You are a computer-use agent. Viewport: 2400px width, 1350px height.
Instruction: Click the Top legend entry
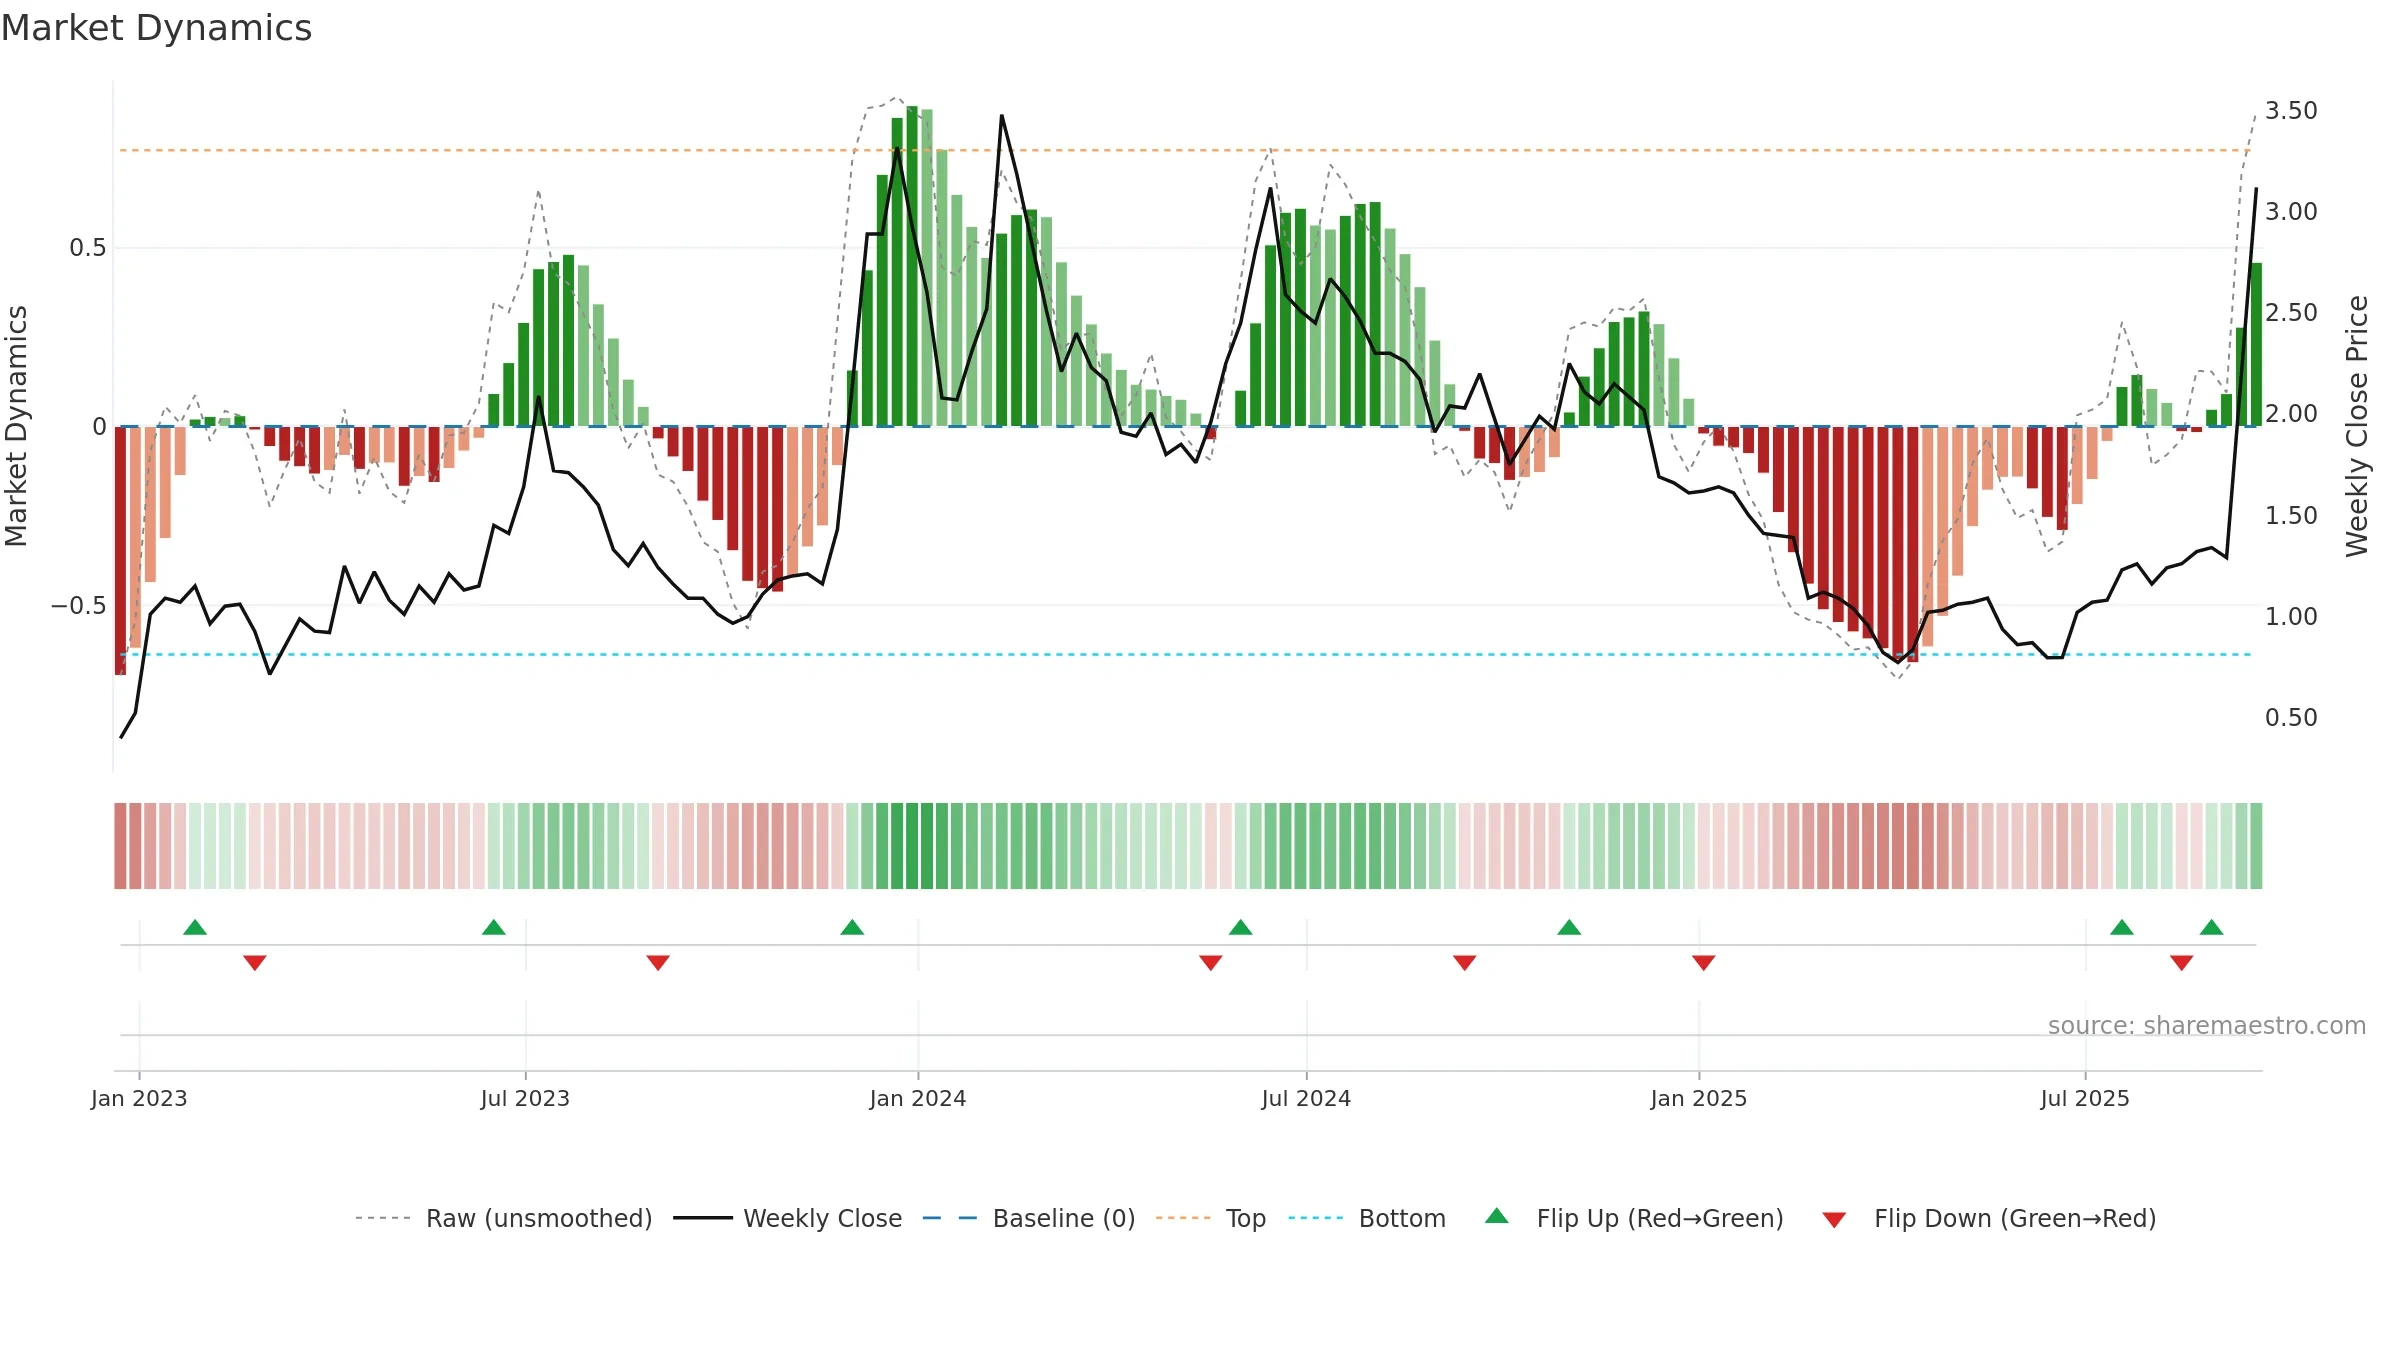click(x=1211, y=1218)
